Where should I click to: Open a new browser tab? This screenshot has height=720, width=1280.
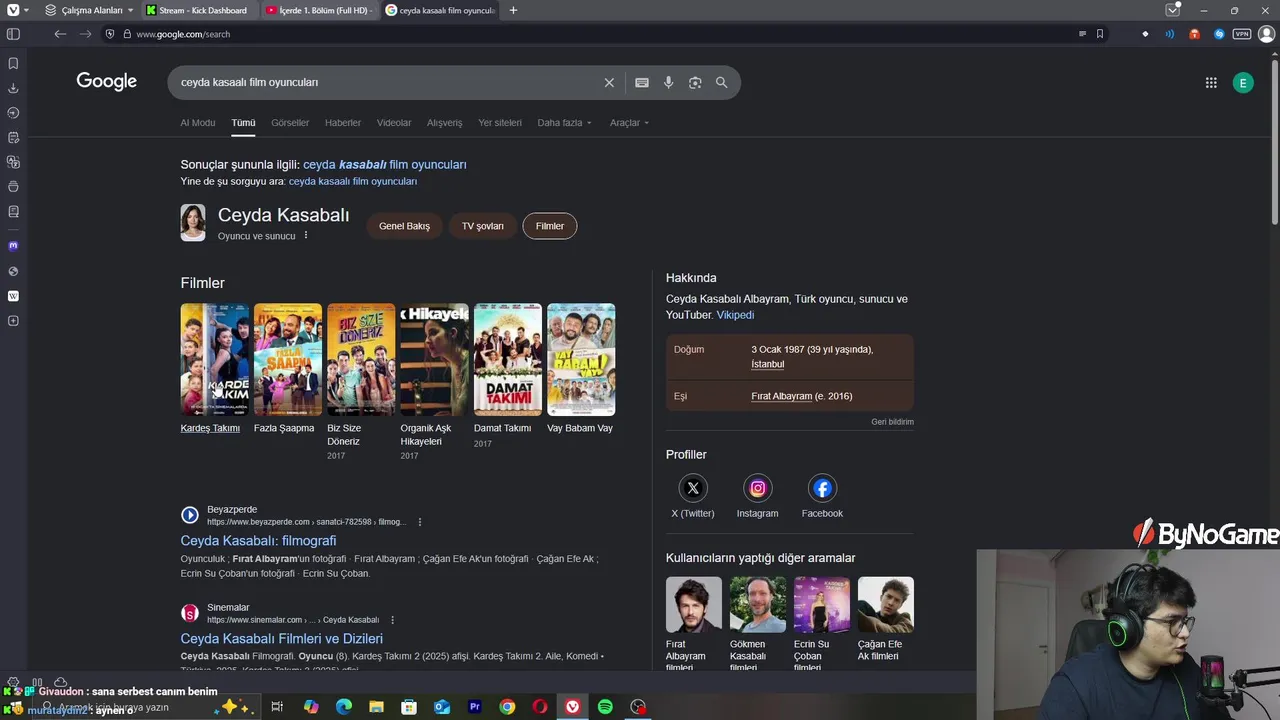[x=513, y=10]
